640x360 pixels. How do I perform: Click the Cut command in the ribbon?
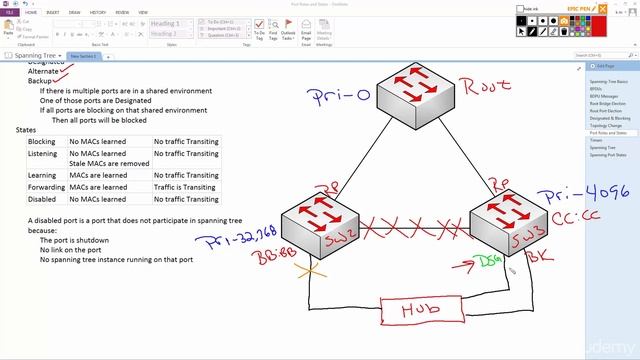(23, 21)
